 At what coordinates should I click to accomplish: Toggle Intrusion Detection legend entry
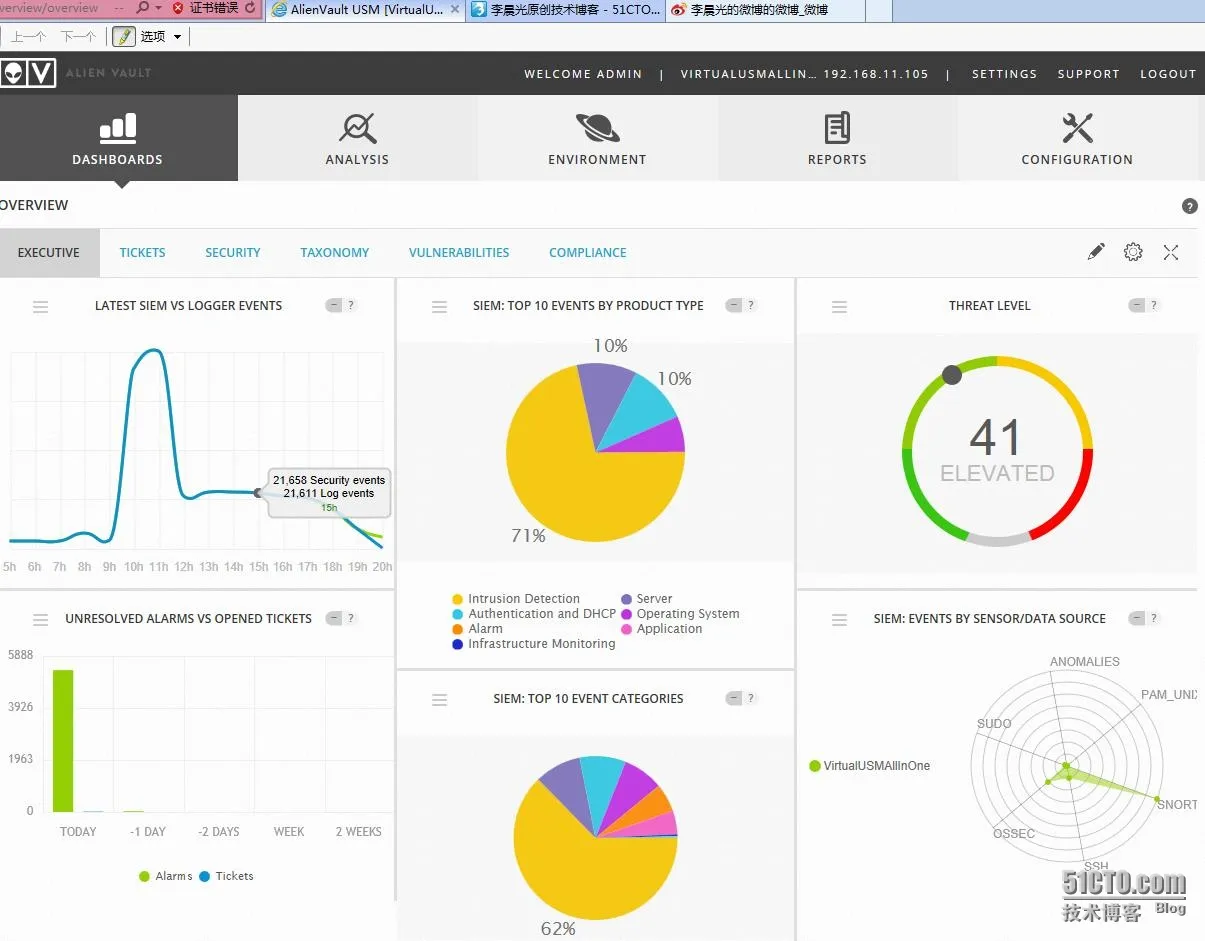(x=516, y=599)
